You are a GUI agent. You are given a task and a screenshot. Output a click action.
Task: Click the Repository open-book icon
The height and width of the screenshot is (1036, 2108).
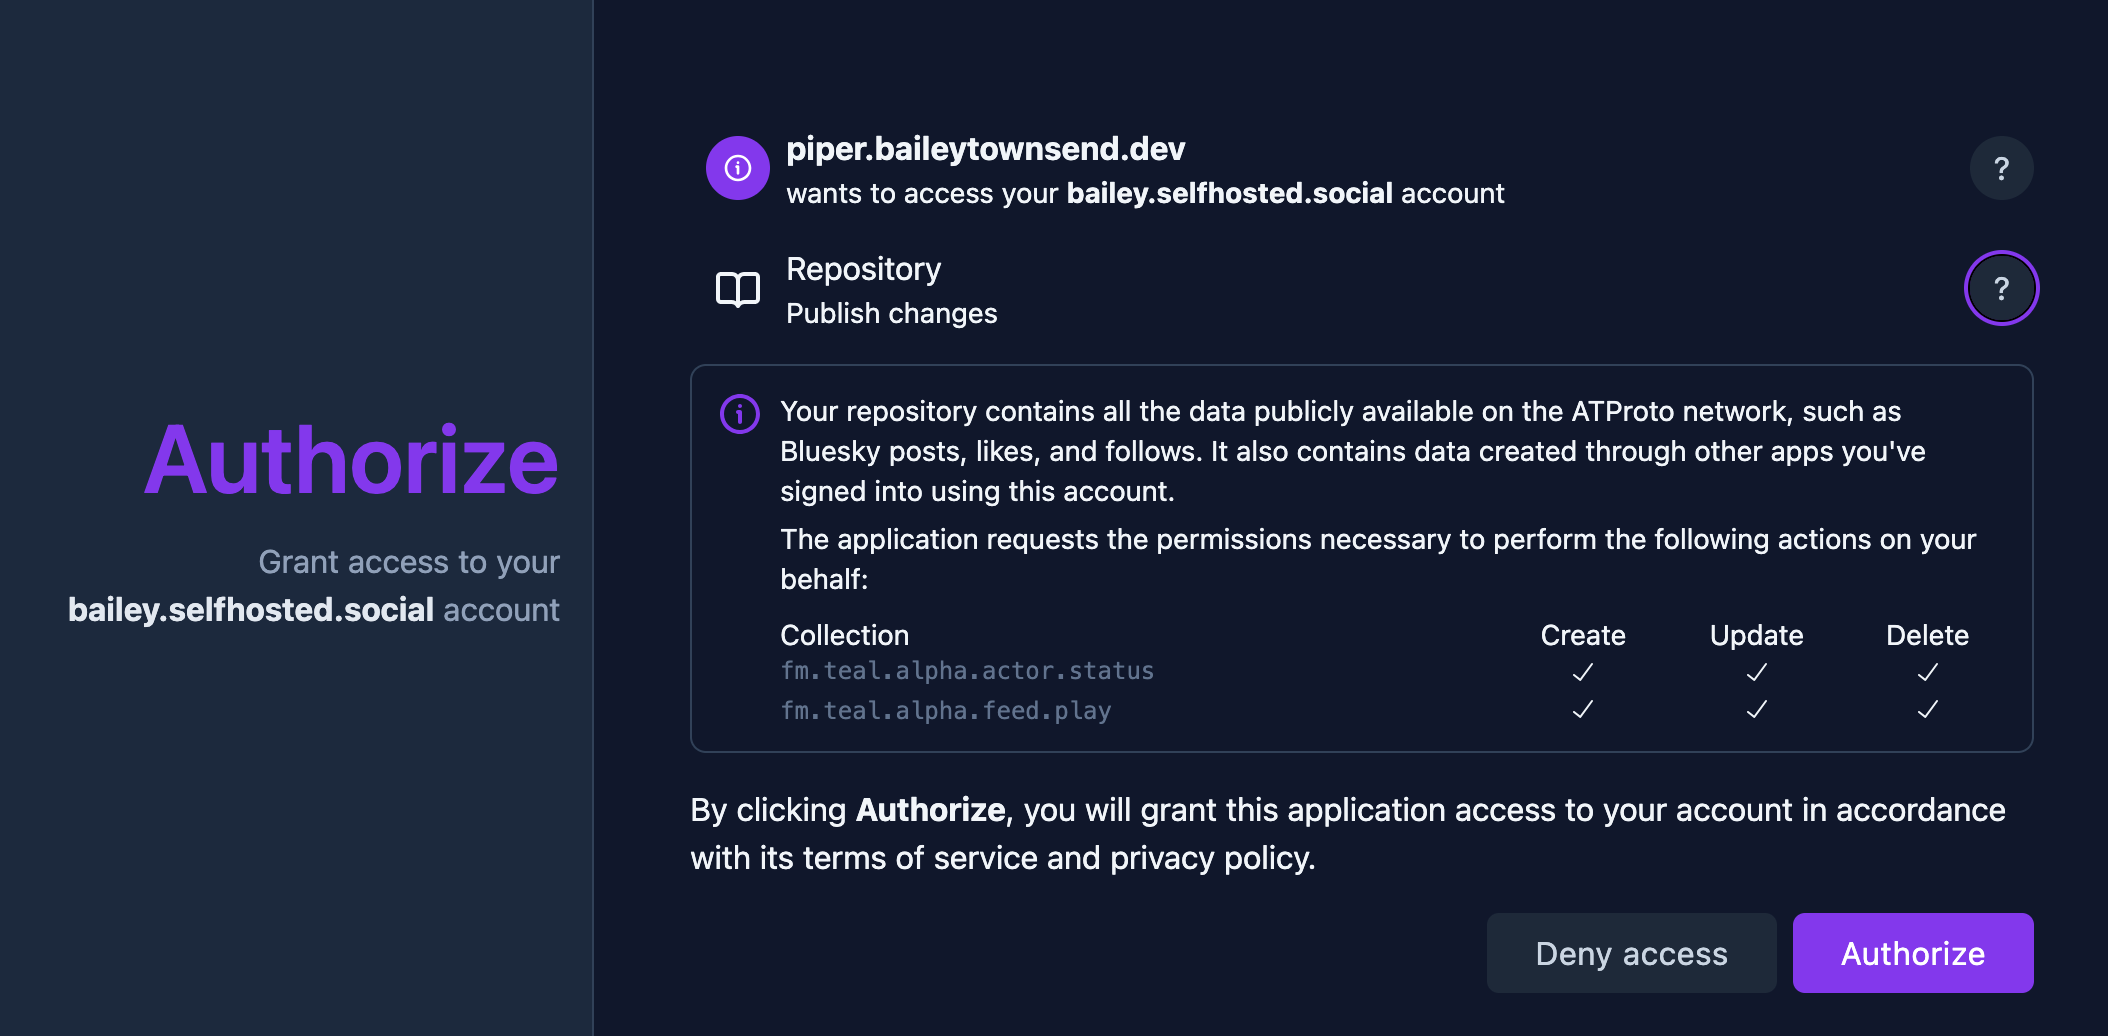(x=738, y=290)
